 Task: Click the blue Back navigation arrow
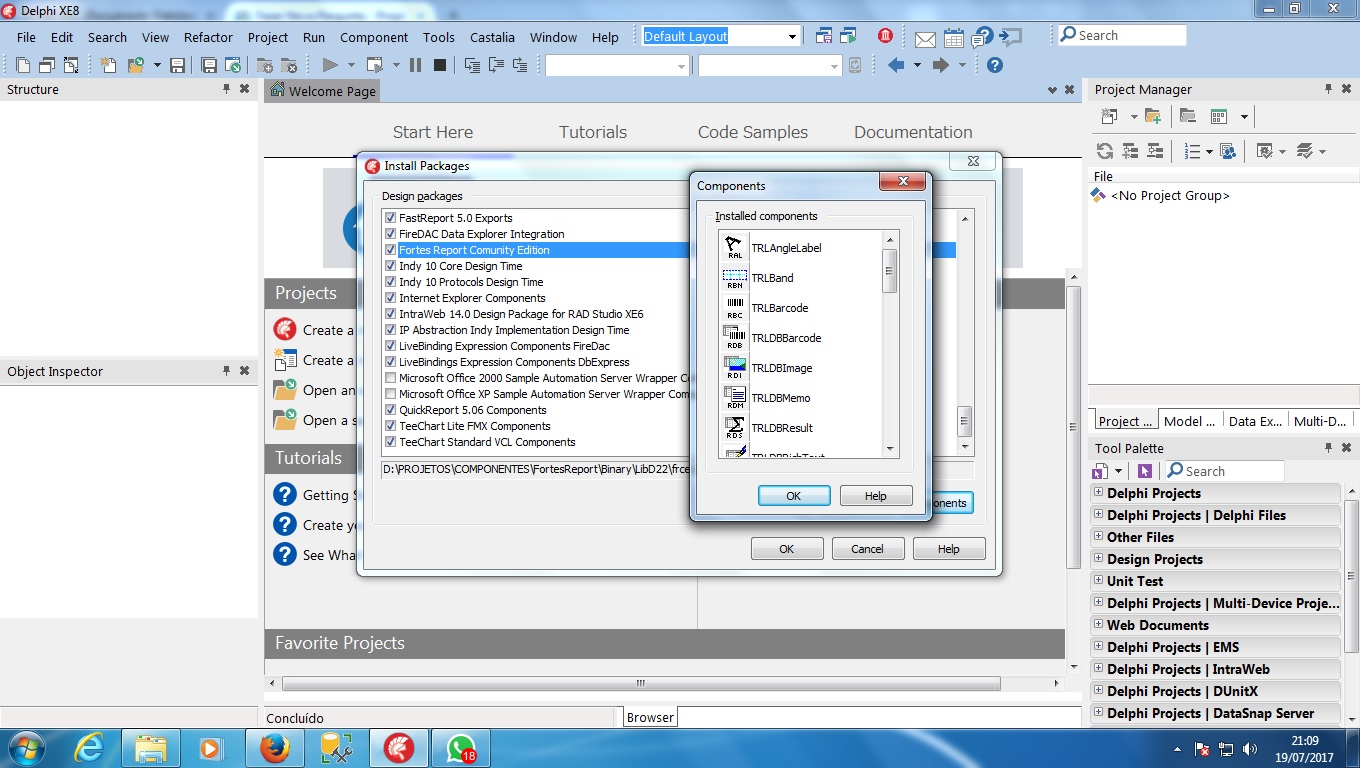coord(896,65)
